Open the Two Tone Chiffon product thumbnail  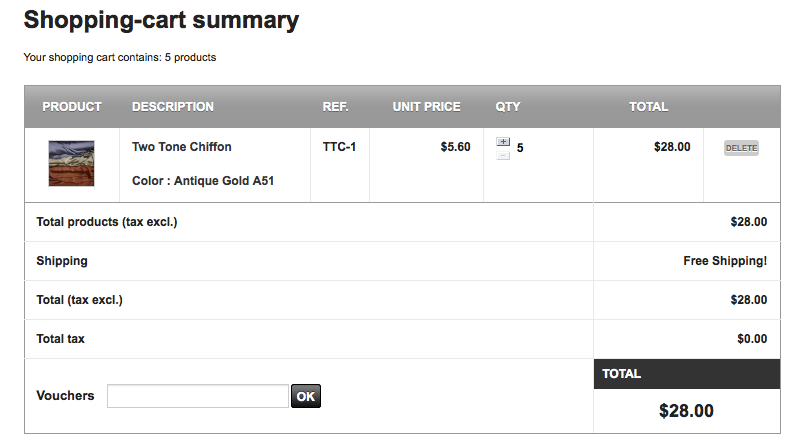(x=71, y=163)
